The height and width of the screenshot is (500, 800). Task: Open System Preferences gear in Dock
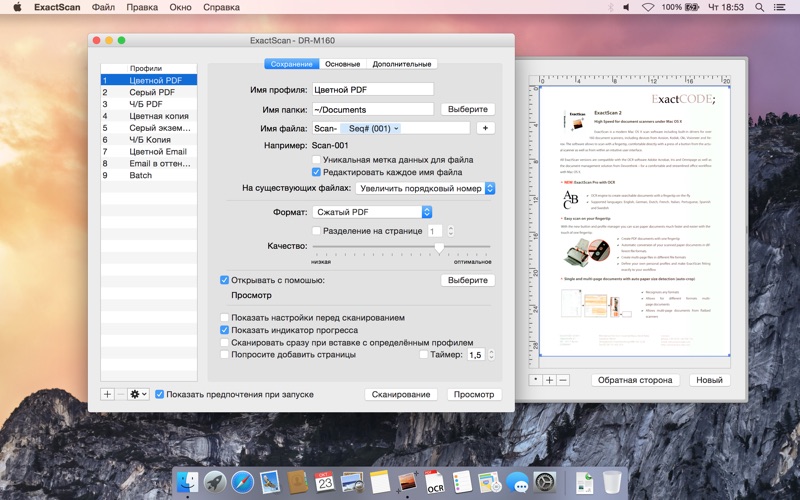pyautogui.click(x=545, y=482)
